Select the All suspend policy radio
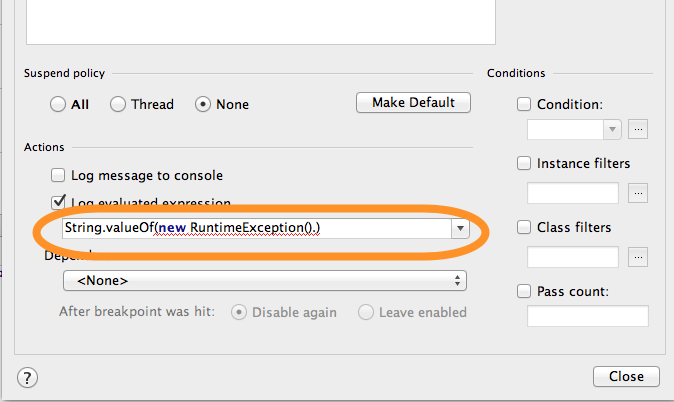Viewport: 674px width, 402px height. coord(58,104)
